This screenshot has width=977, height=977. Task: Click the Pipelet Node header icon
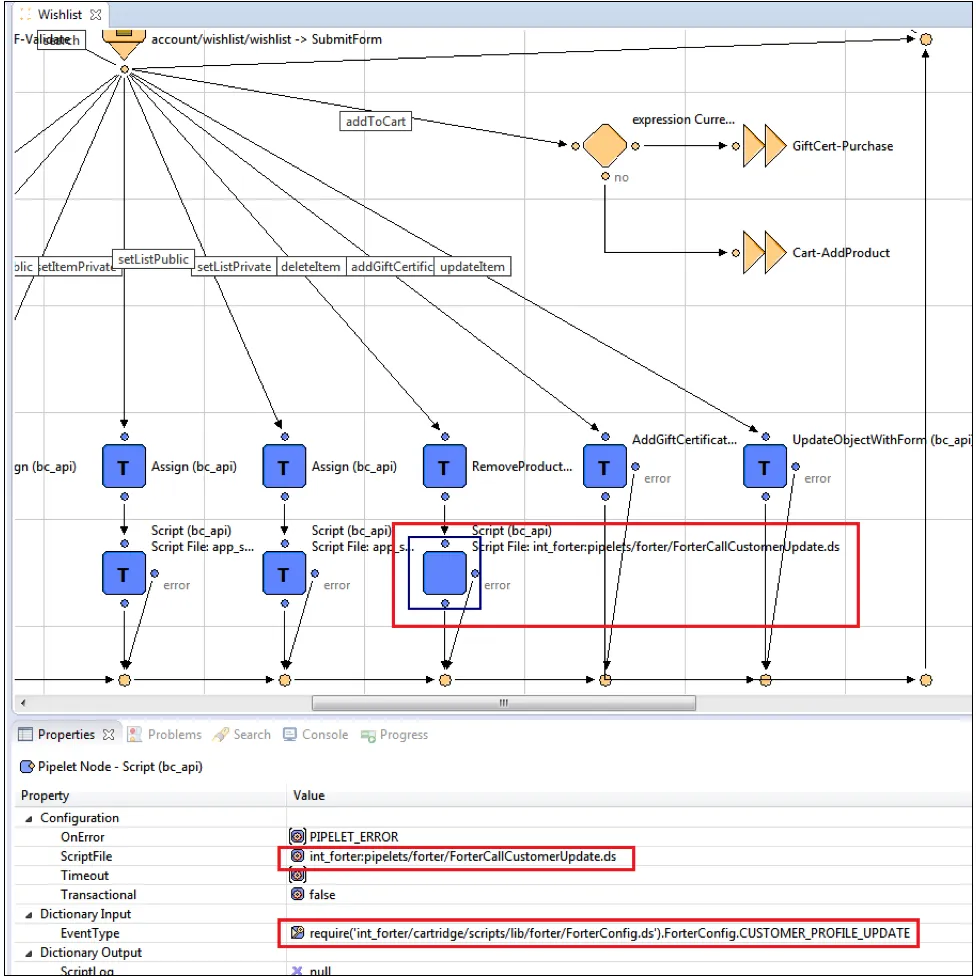[x=27, y=766]
